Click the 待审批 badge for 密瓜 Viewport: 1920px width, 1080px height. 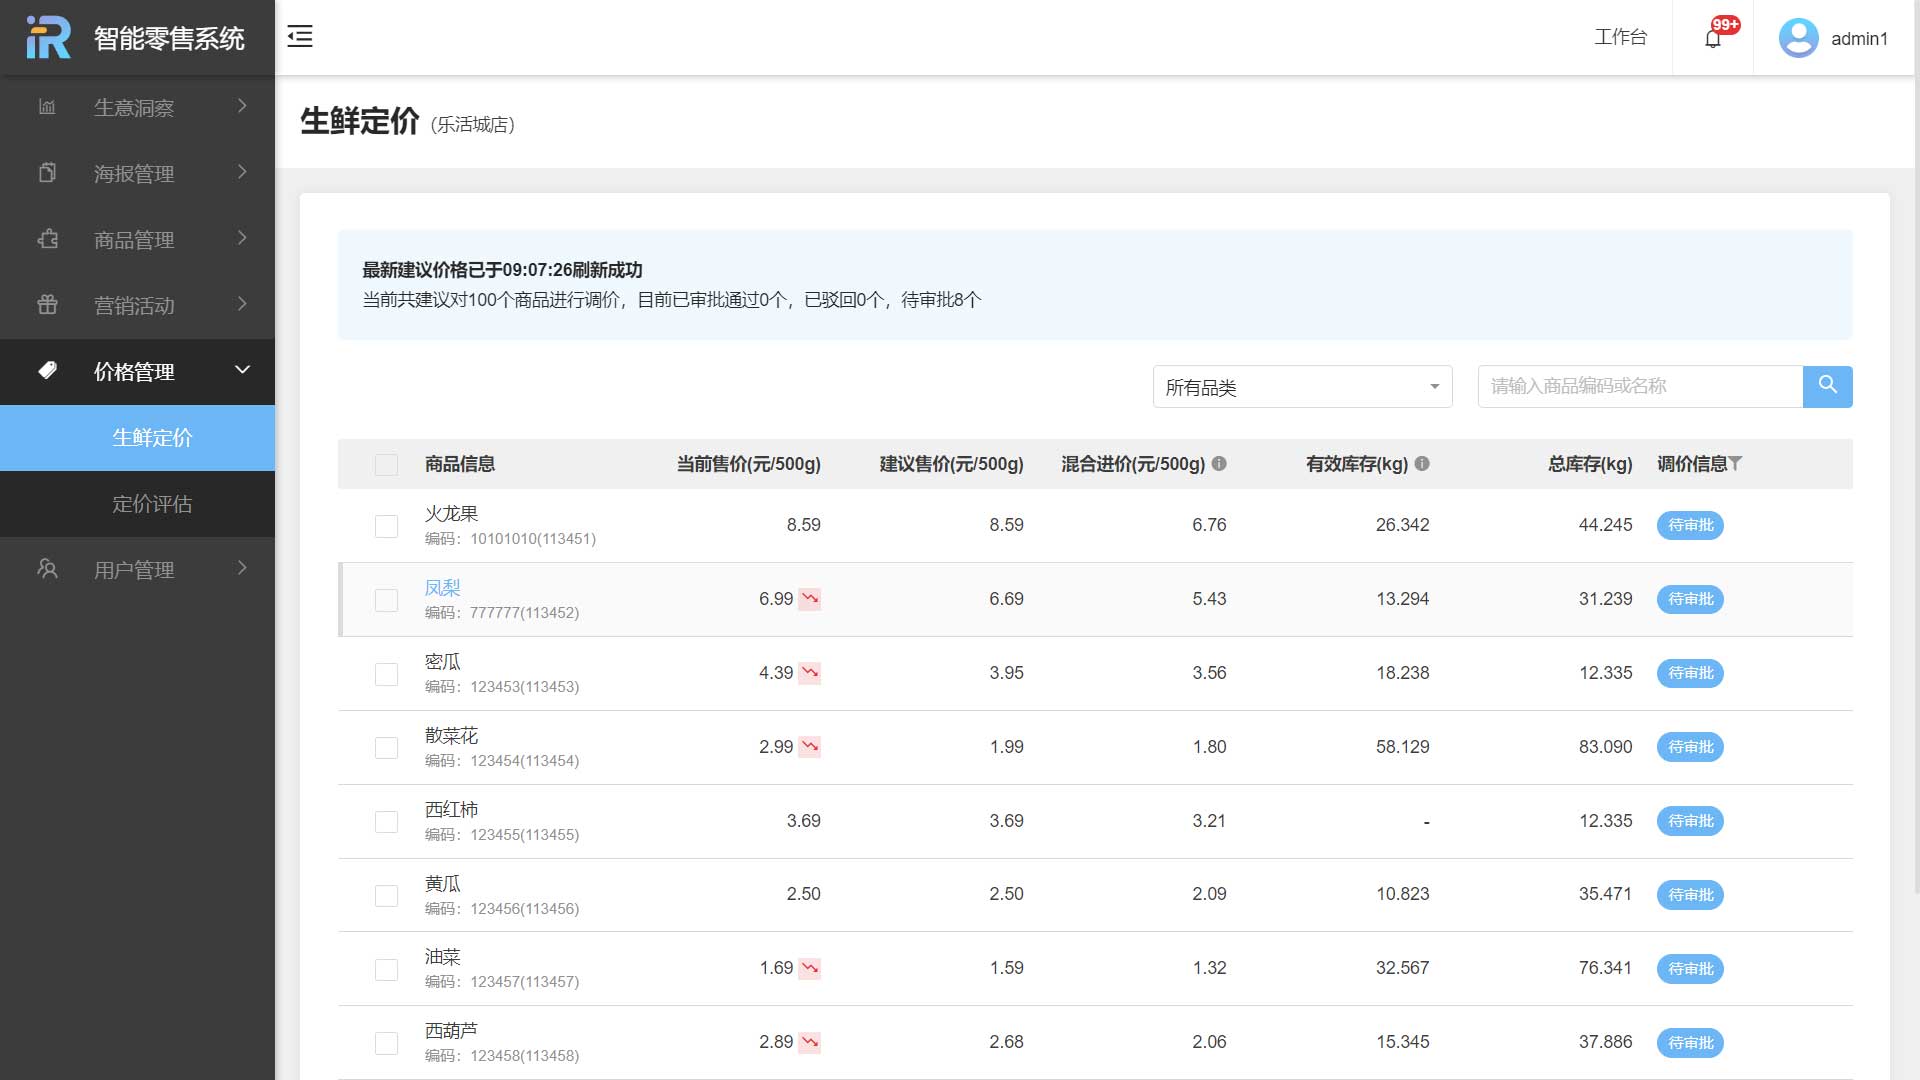(x=1690, y=673)
